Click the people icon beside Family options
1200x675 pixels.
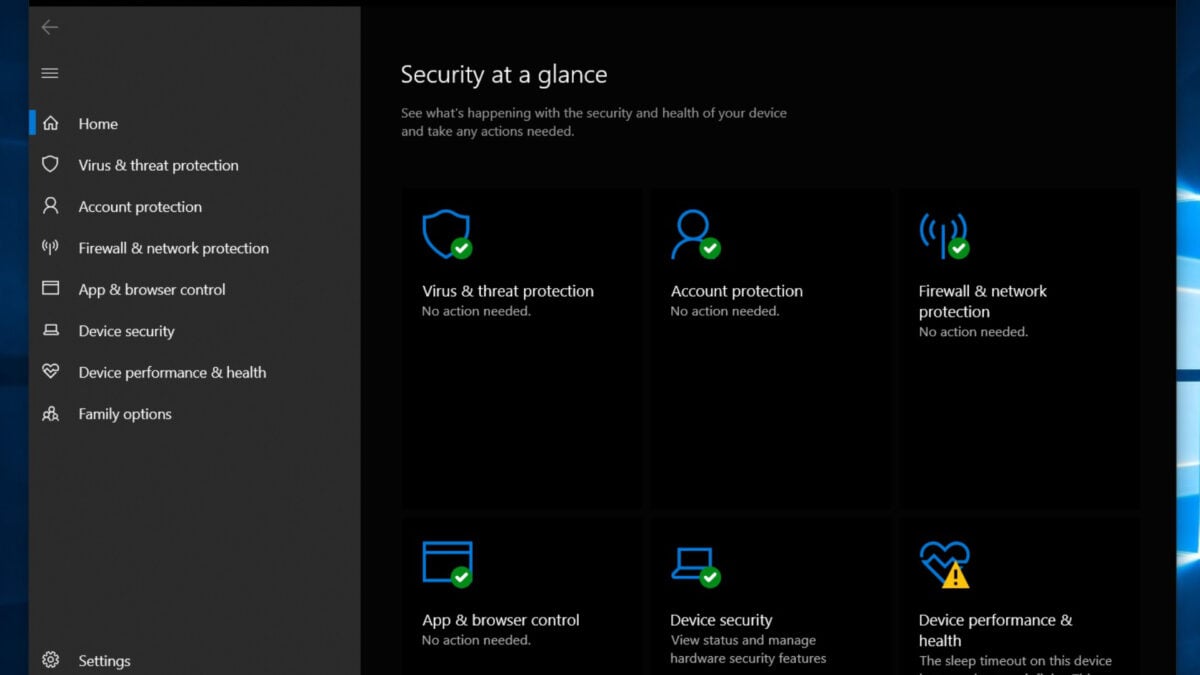(x=50, y=413)
